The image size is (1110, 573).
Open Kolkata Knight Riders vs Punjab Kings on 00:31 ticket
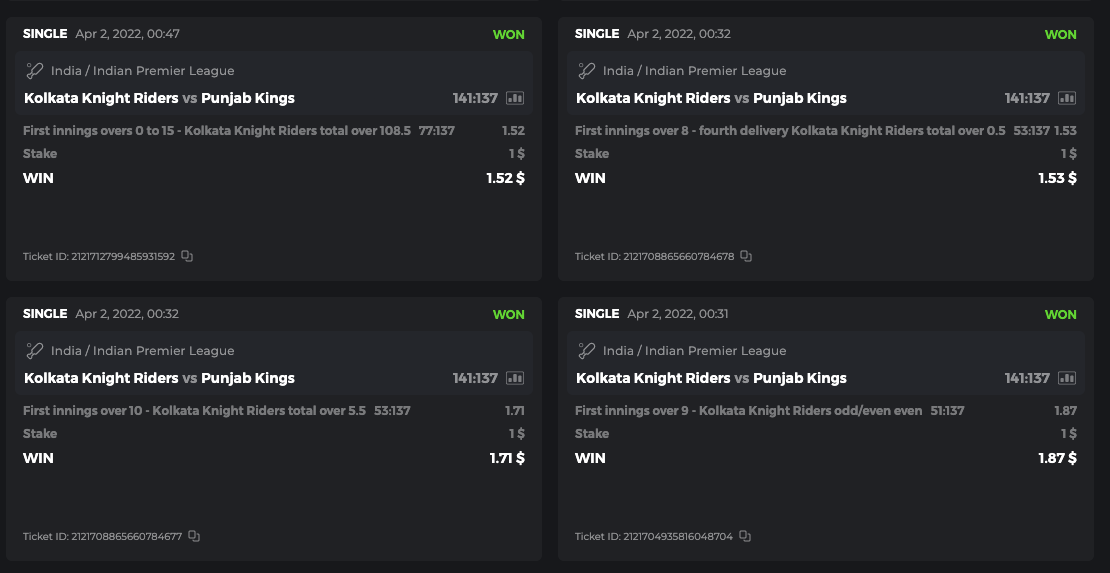(711, 378)
